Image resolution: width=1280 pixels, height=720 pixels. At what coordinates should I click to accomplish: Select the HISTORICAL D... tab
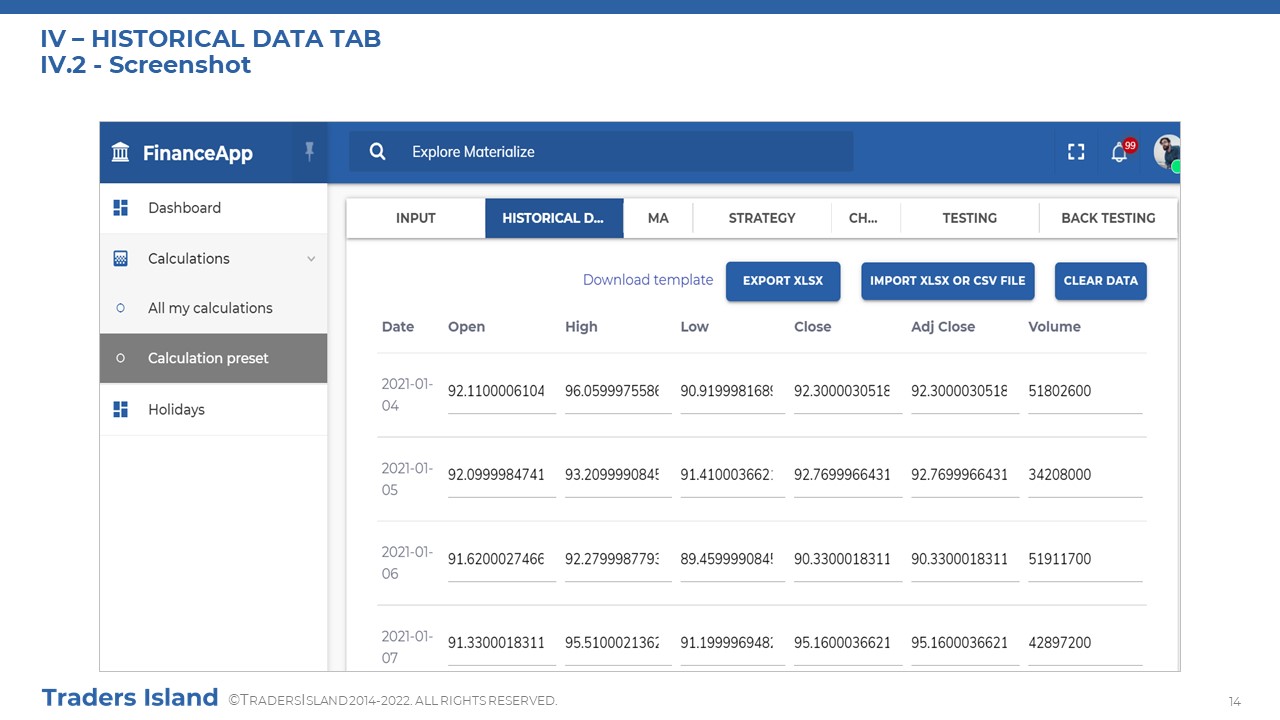(x=554, y=218)
